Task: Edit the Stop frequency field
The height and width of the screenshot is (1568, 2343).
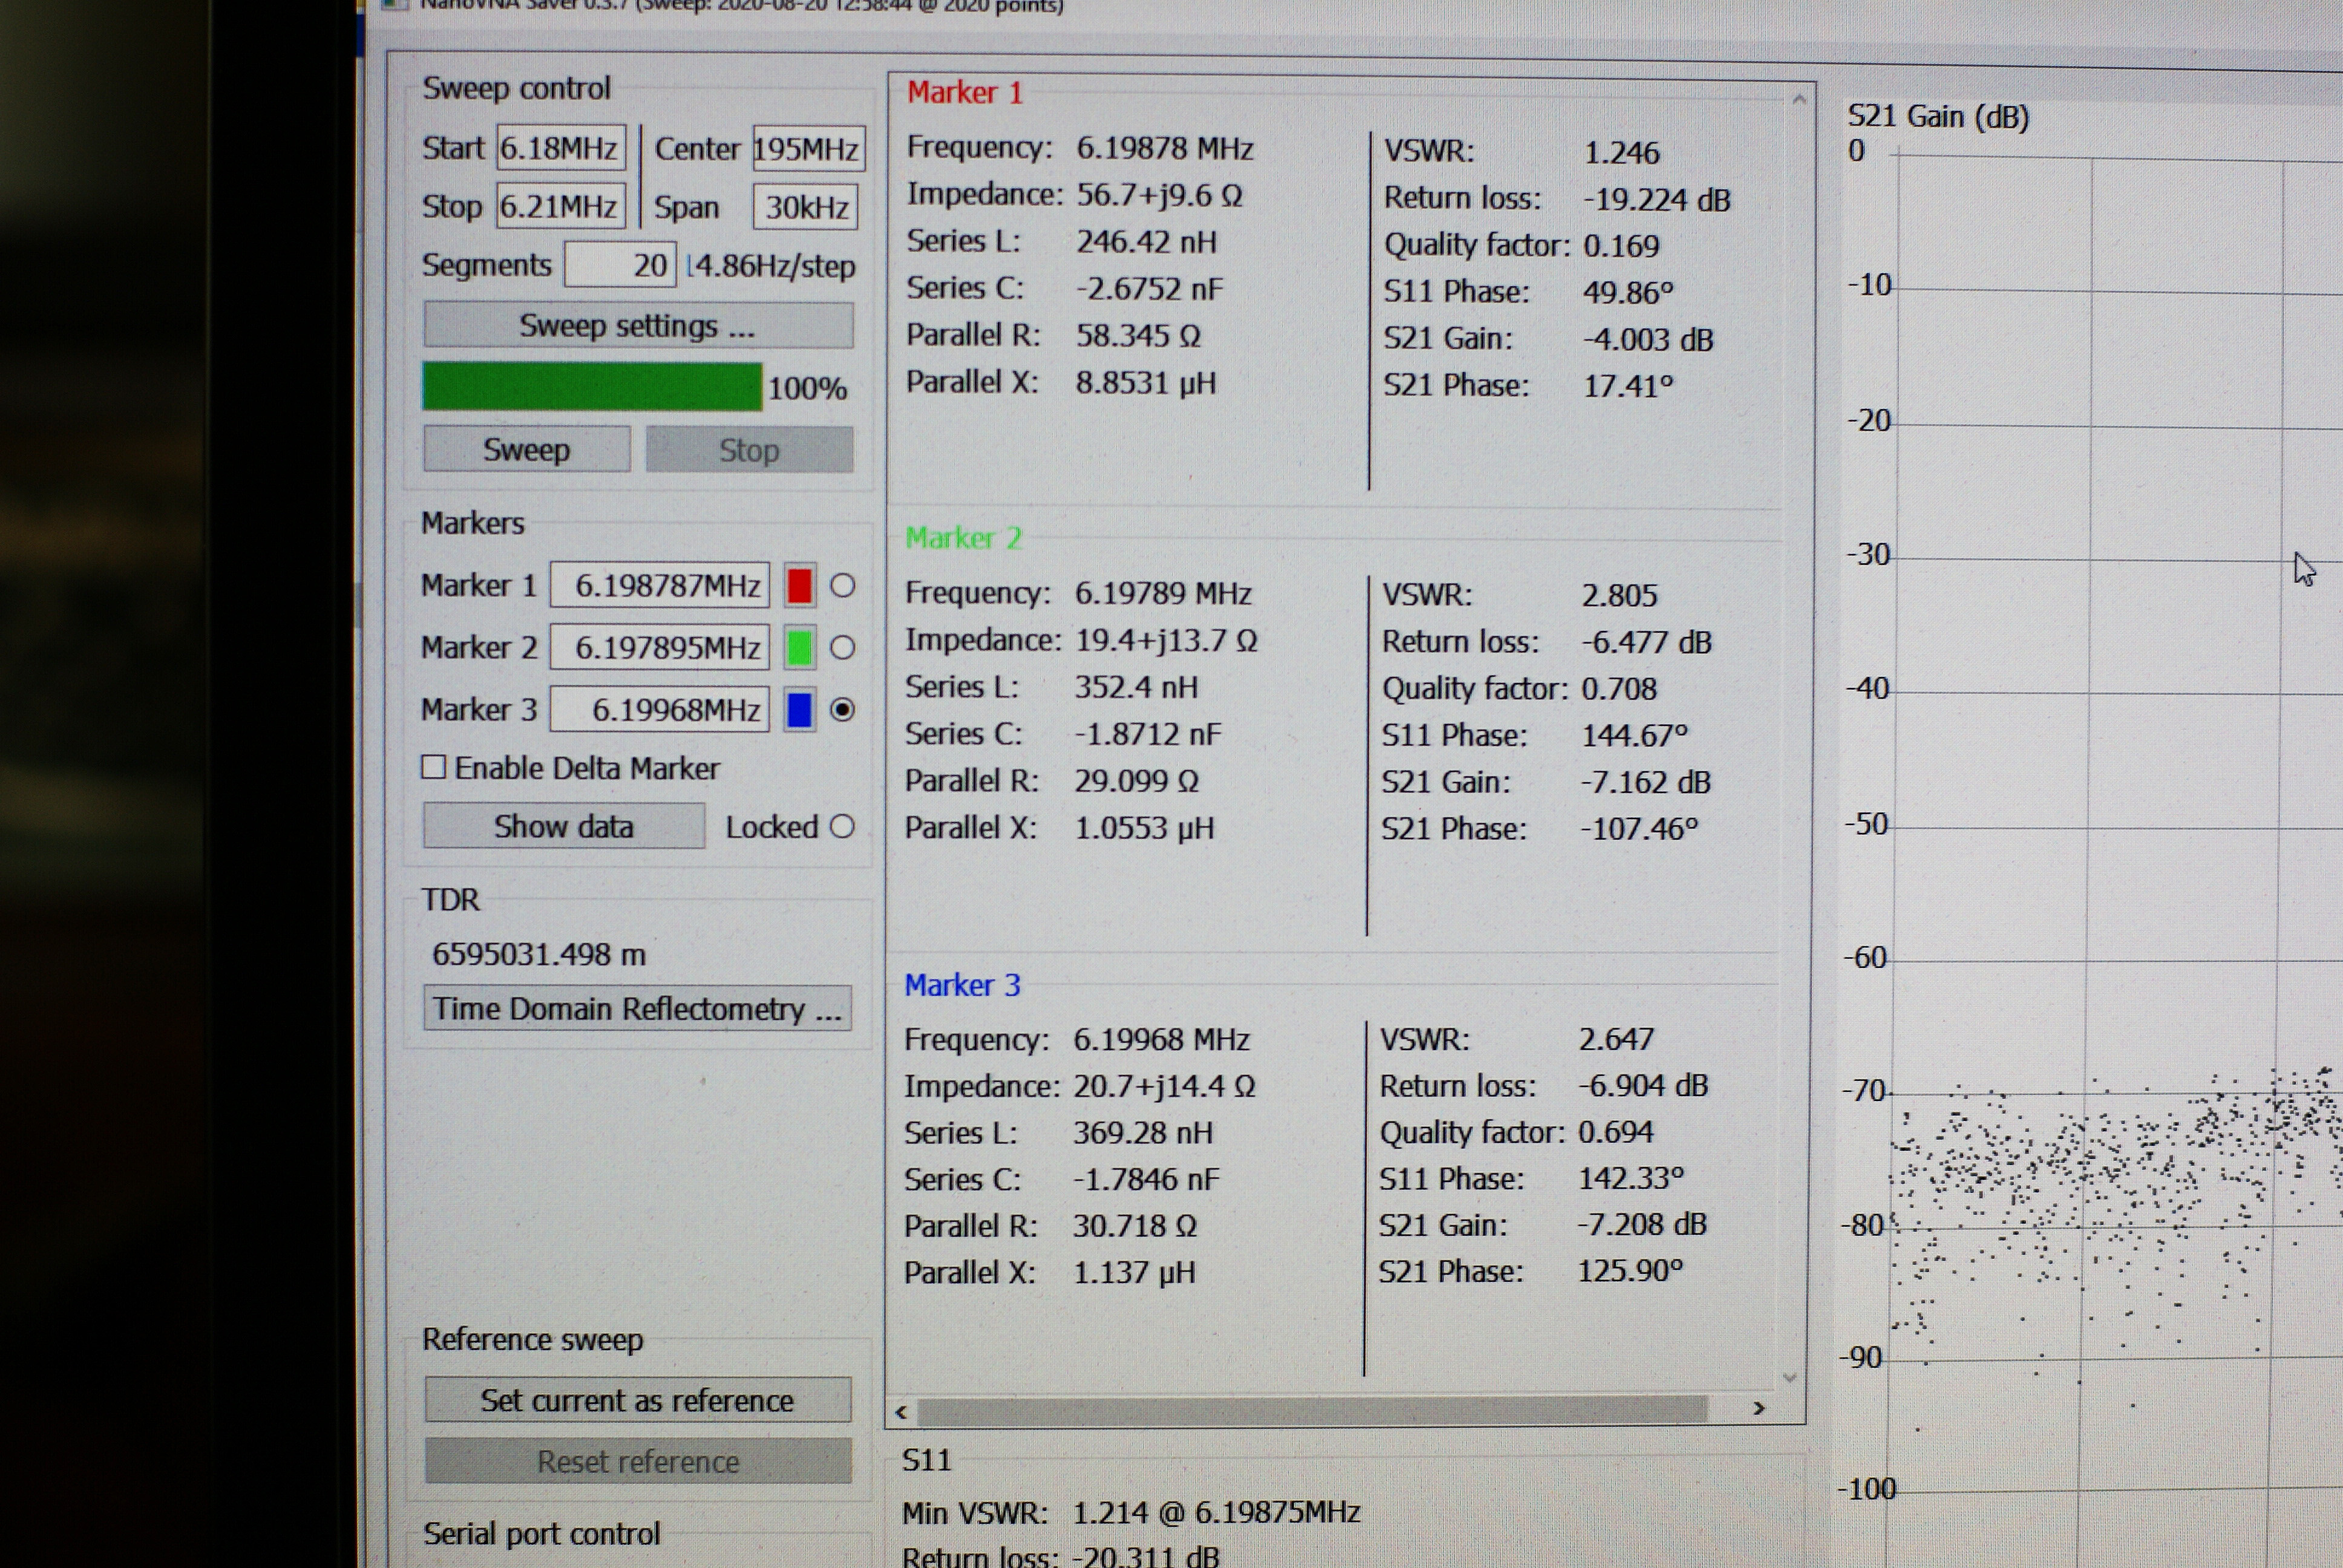Action: 560,206
